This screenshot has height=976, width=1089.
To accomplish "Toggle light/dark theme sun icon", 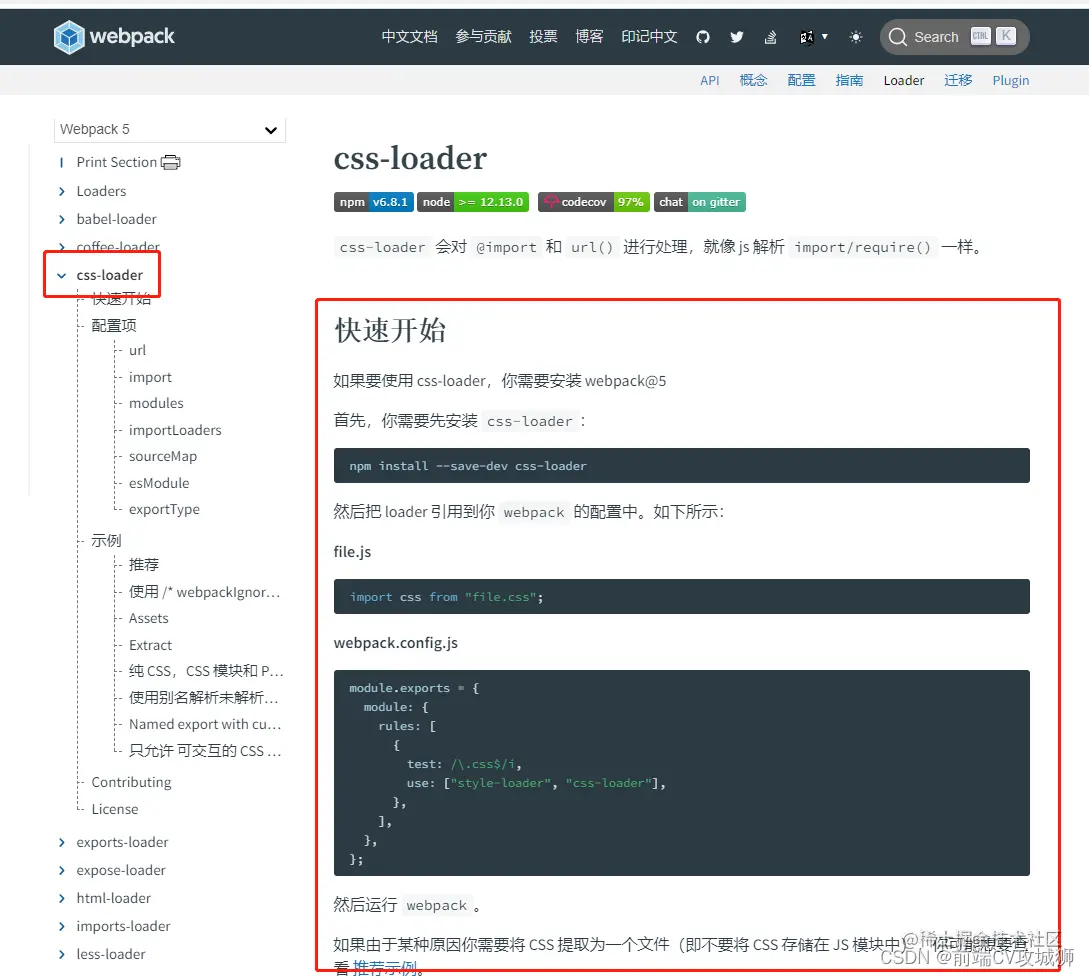I will [856, 37].
